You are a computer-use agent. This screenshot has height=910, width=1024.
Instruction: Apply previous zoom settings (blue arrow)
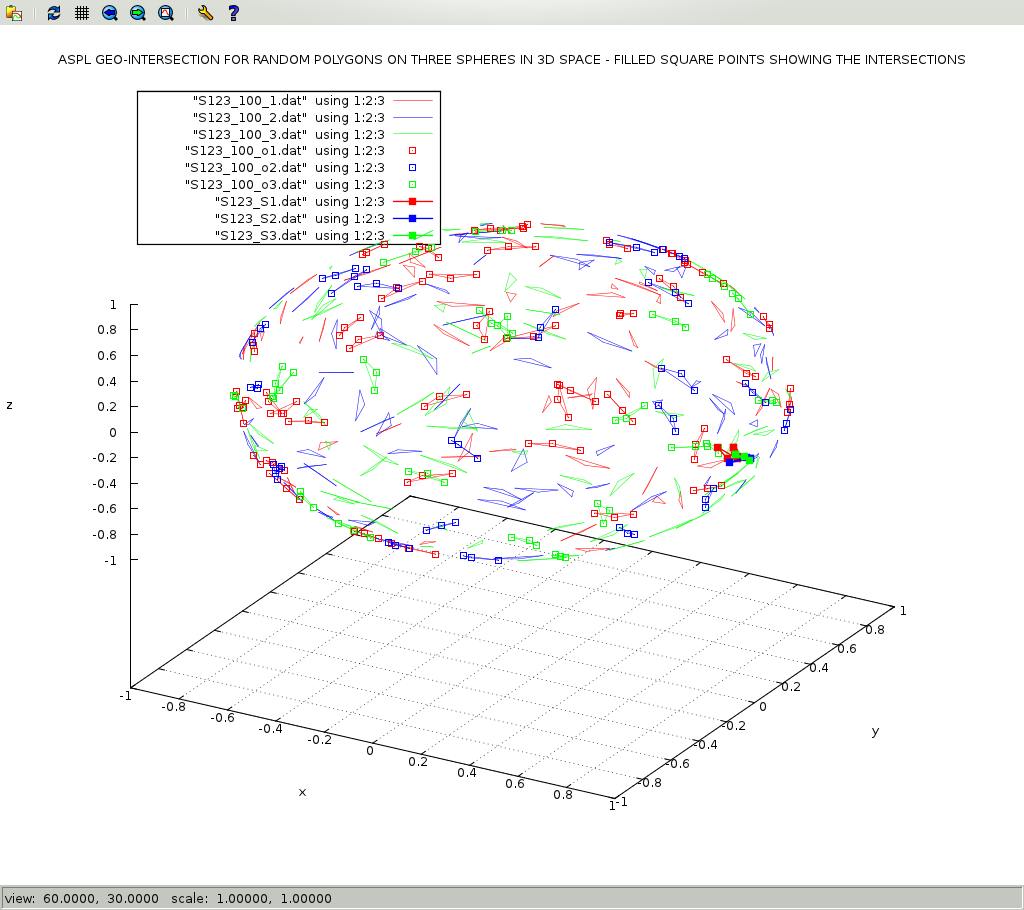110,13
